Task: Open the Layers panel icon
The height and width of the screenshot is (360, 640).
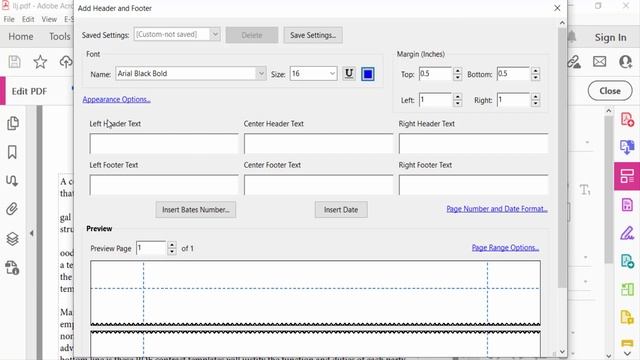Action: [12, 239]
